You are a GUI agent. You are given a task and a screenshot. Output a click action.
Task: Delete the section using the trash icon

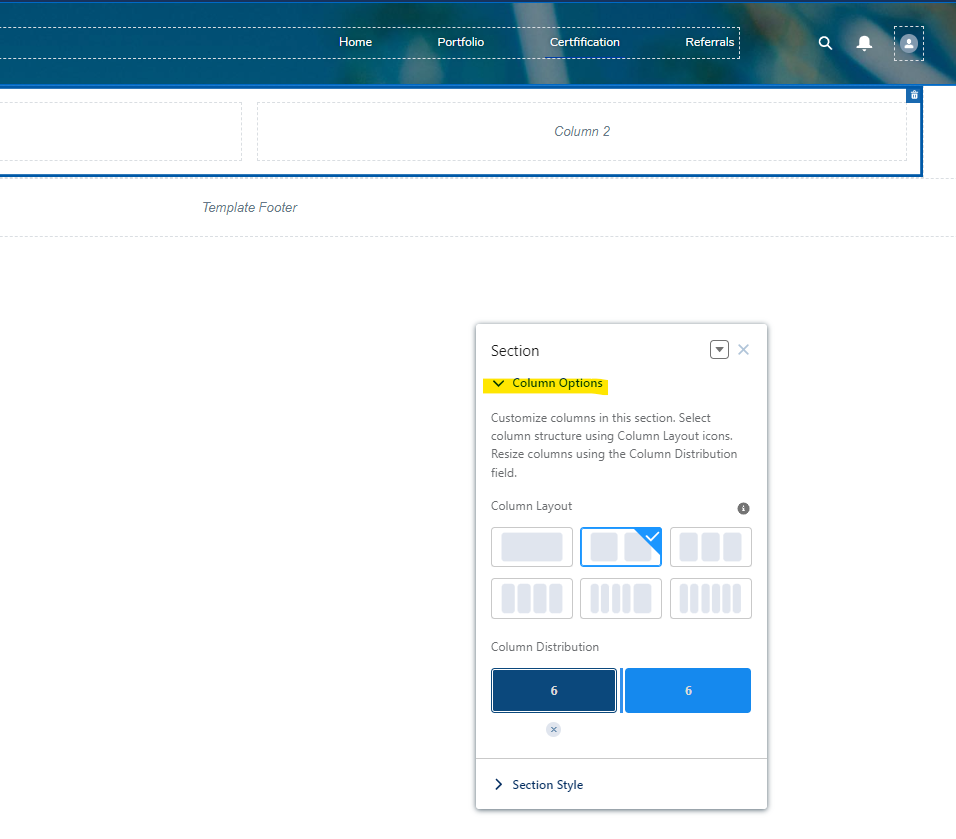pos(913,94)
